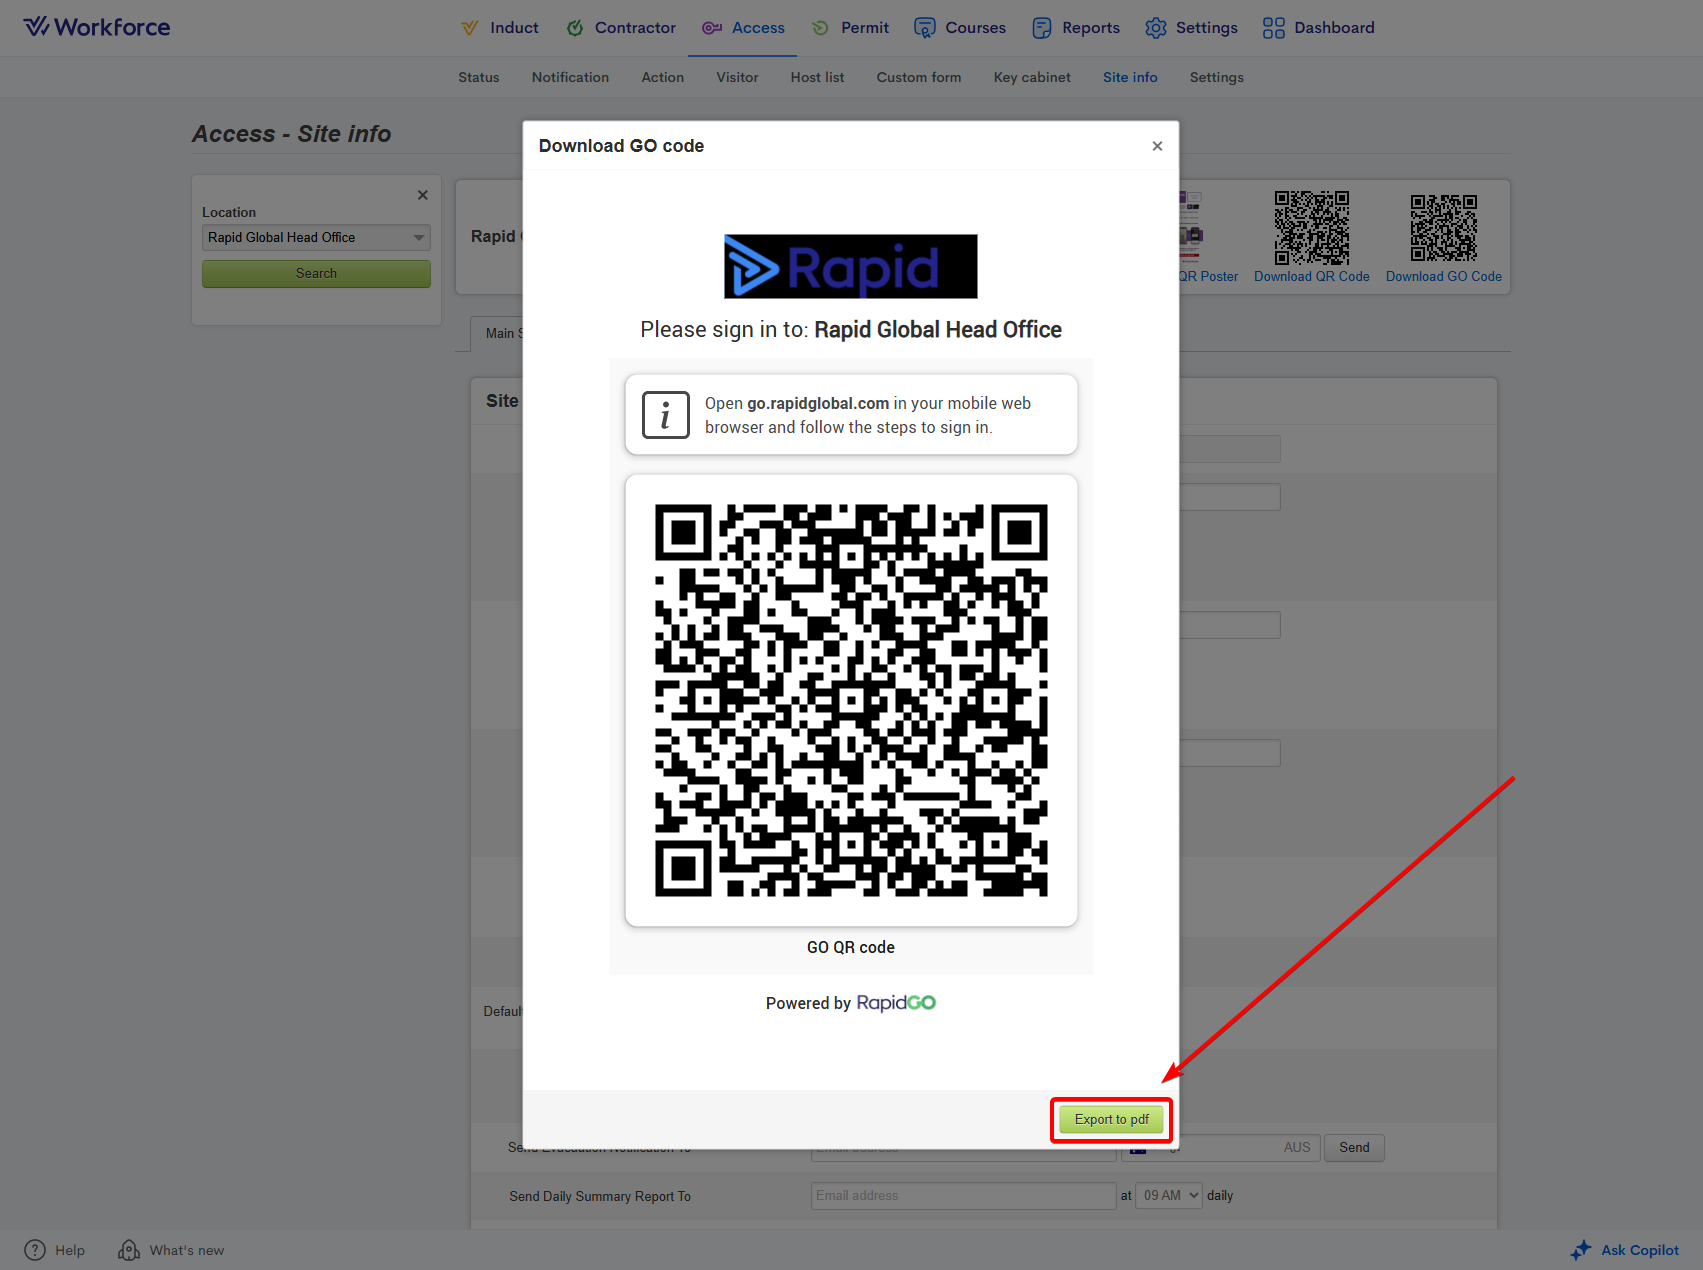Image resolution: width=1703 pixels, height=1270 pixels.
Task: Switch to the Key cabinet tab
Action: tap(1032, 77)
